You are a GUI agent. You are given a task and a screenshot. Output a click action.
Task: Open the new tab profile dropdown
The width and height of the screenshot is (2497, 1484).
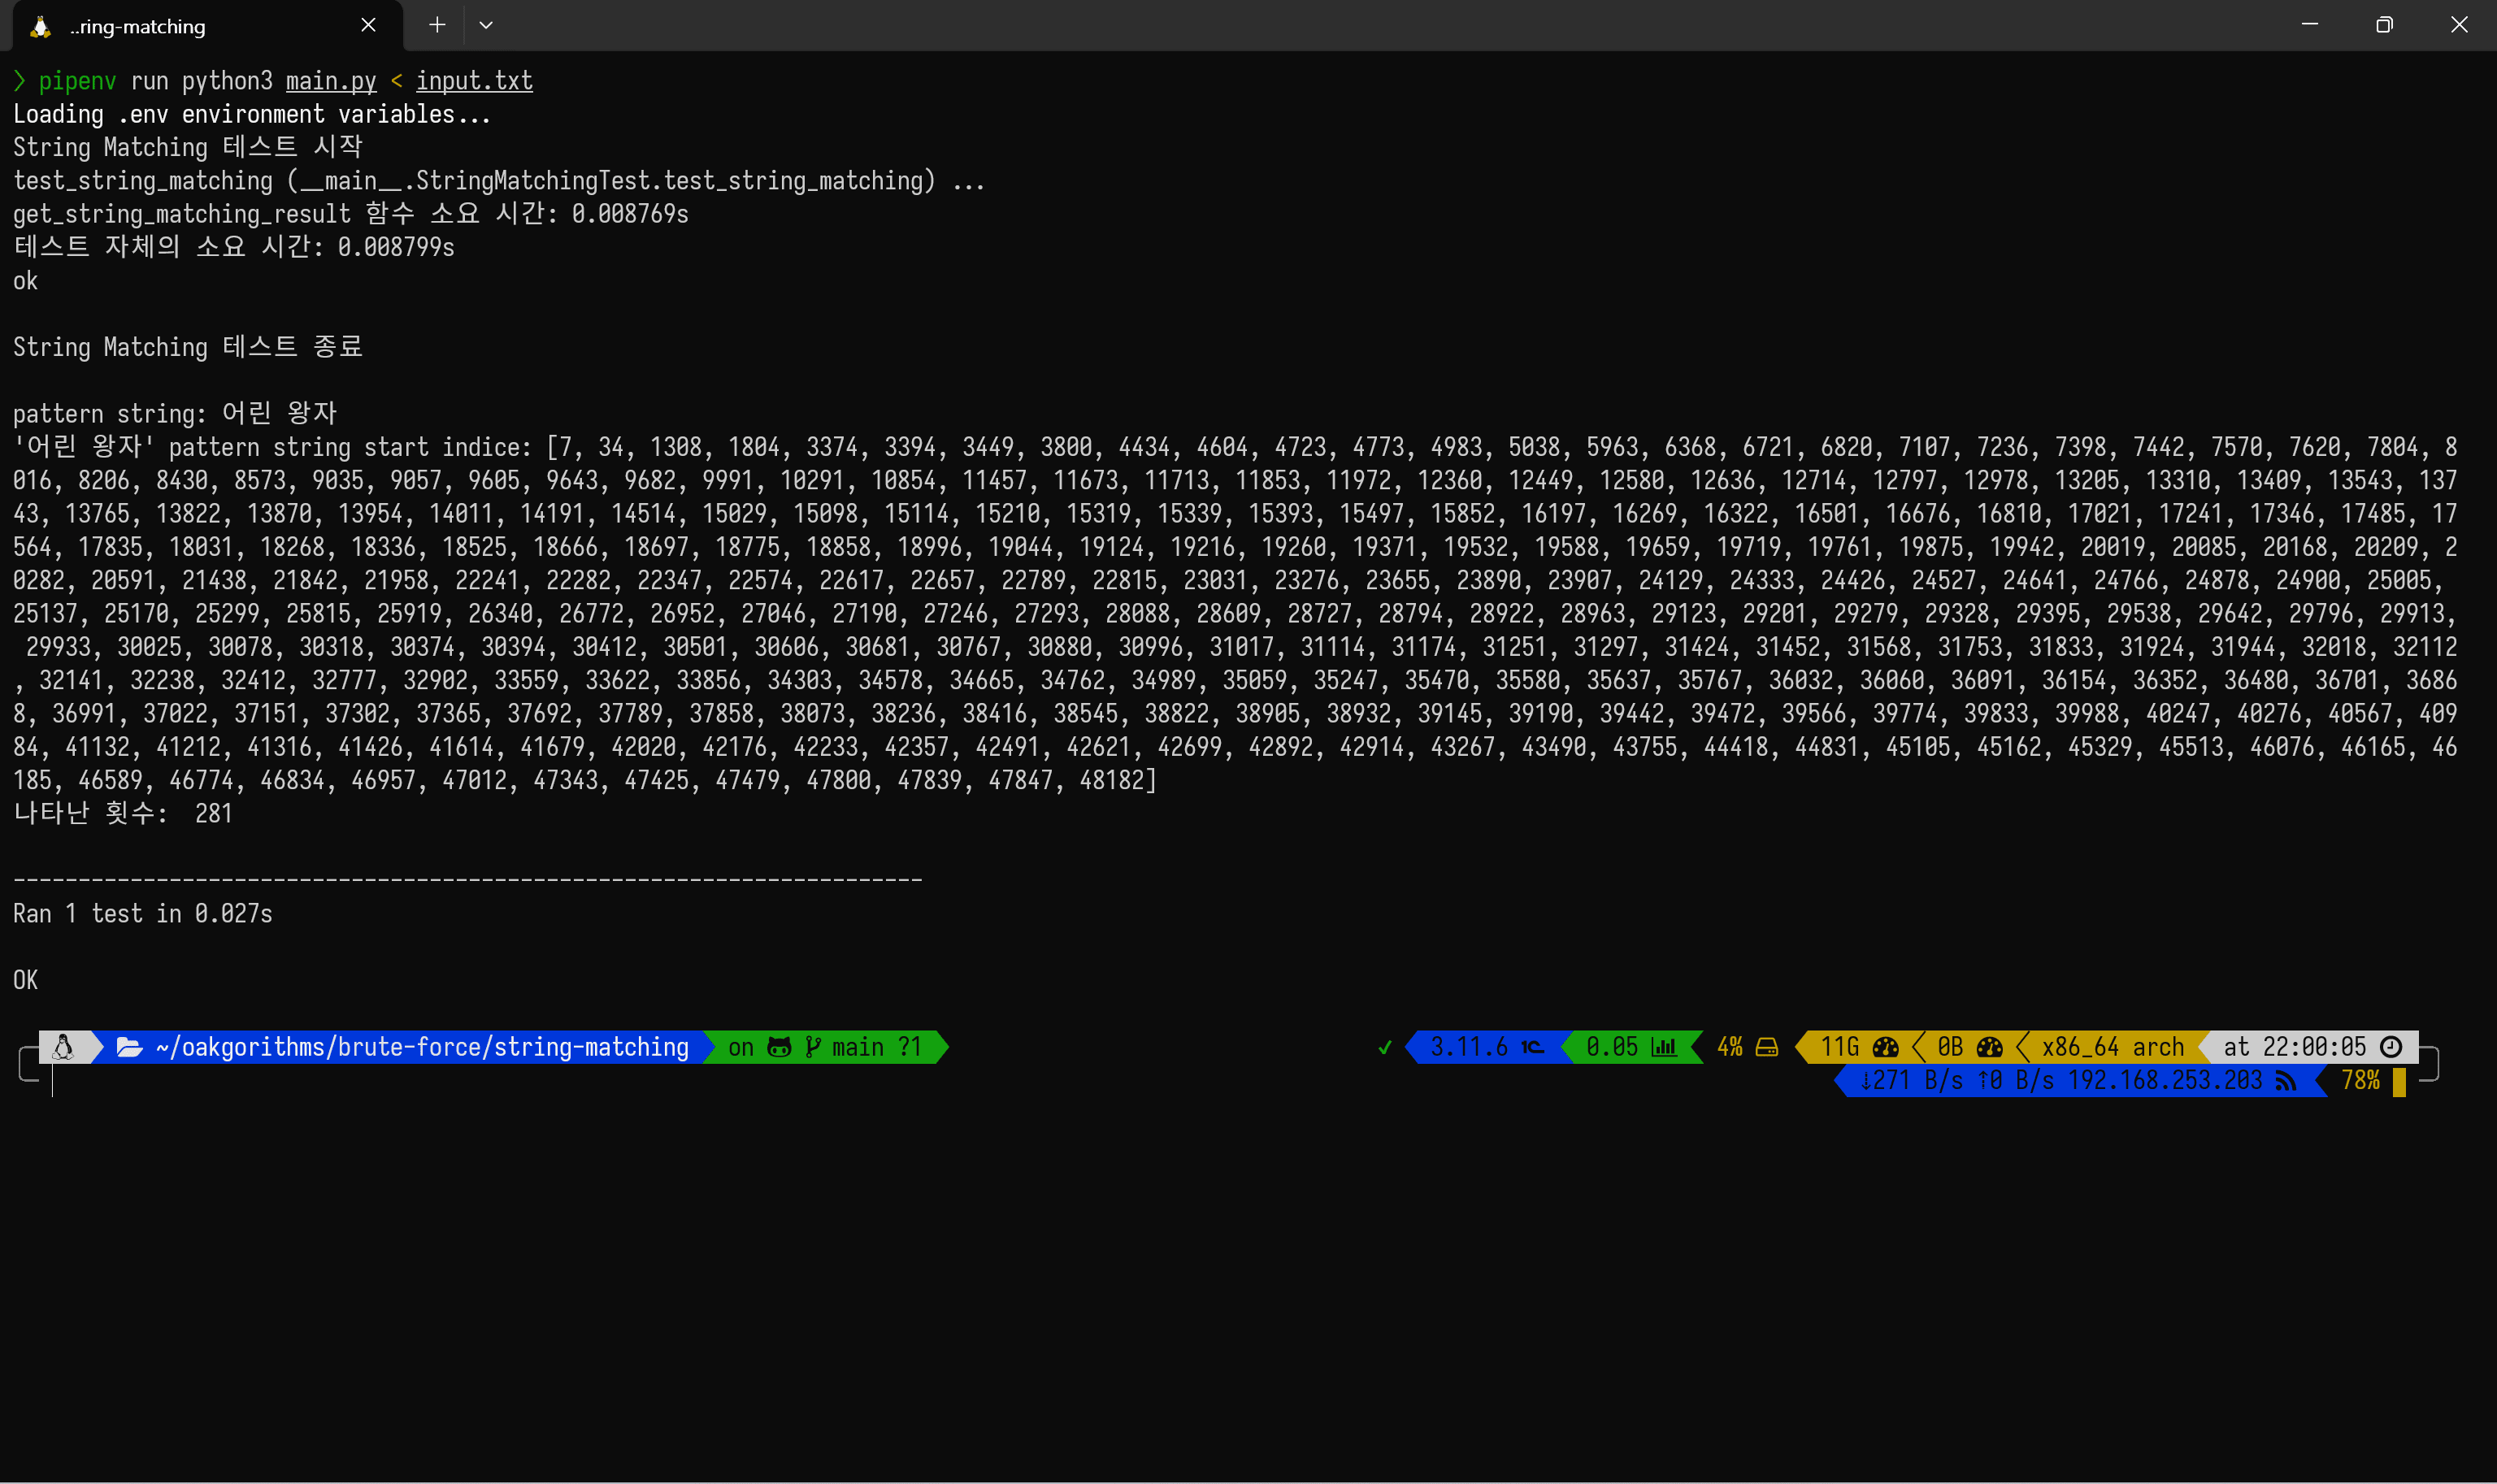point(486,25)
